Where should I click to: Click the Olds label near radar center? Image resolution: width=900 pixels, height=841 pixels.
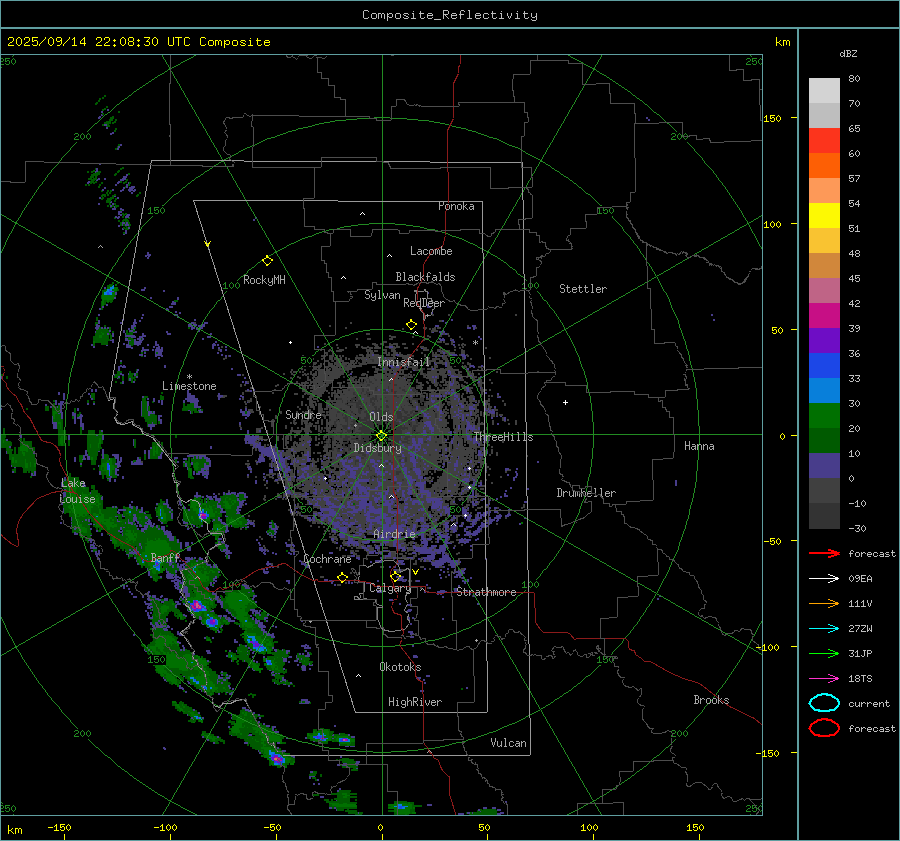381,417
